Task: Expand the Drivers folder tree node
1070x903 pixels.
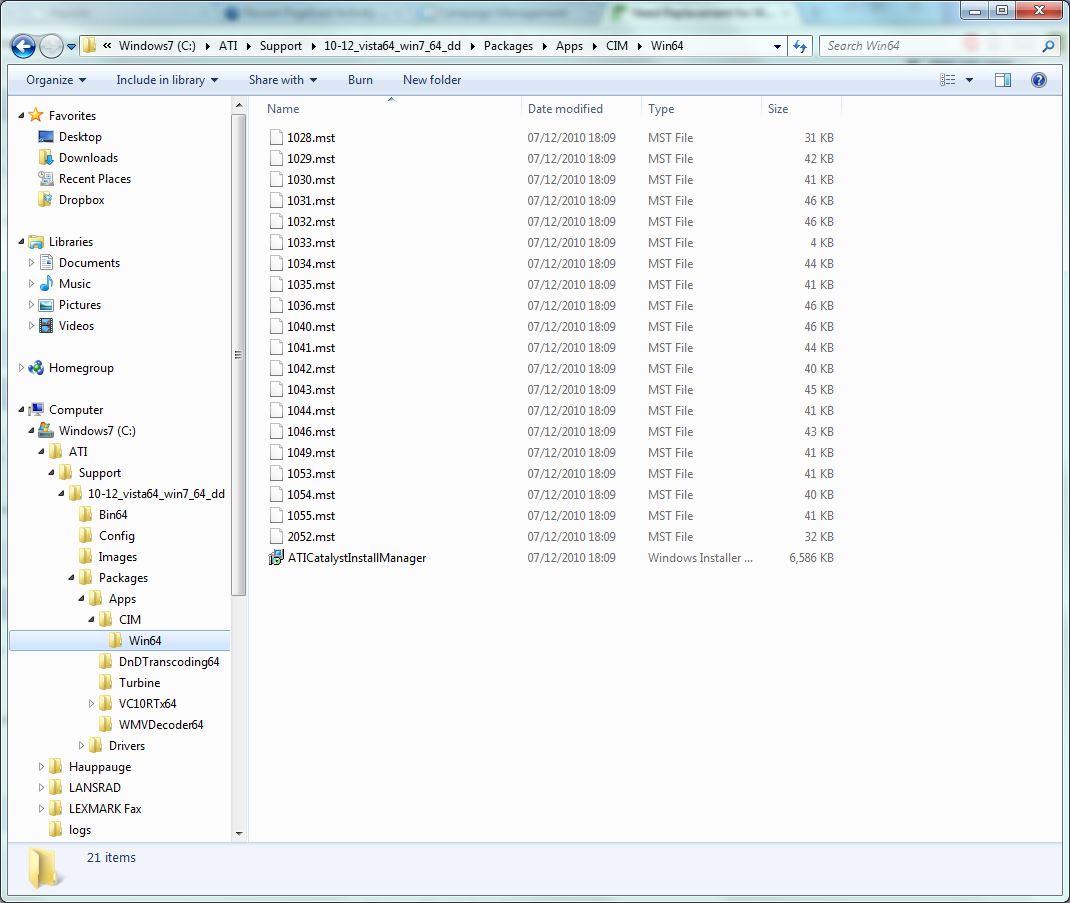Action: click(82, 746)
